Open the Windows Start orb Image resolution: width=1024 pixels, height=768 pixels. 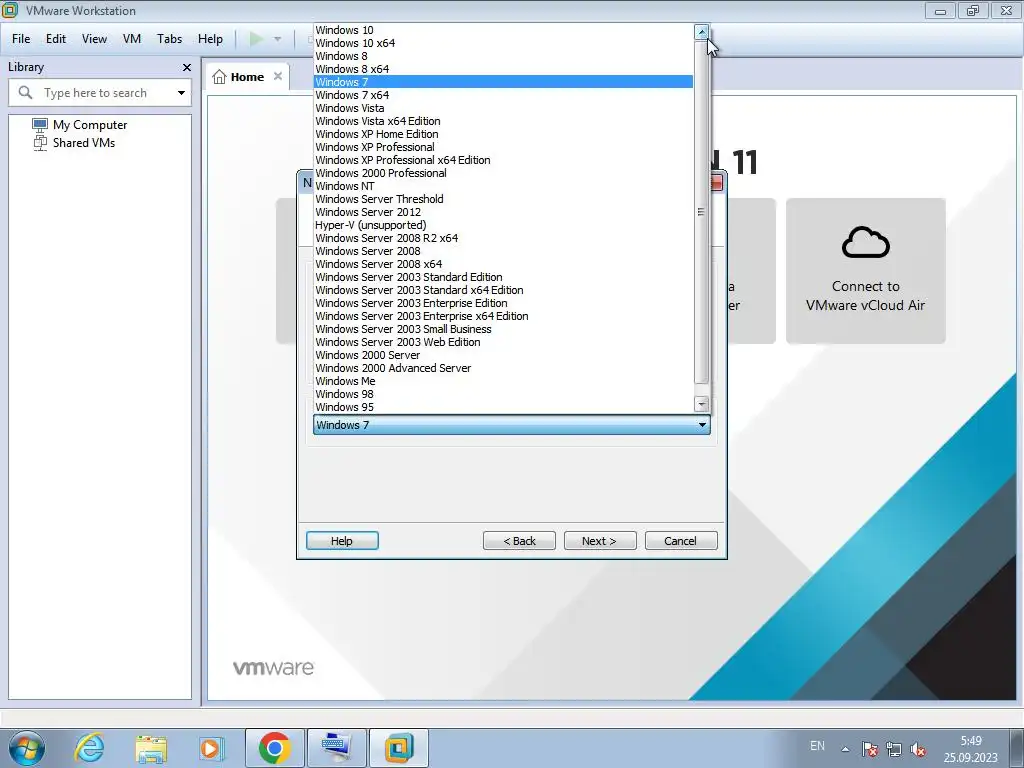click(x=26, y=748)
